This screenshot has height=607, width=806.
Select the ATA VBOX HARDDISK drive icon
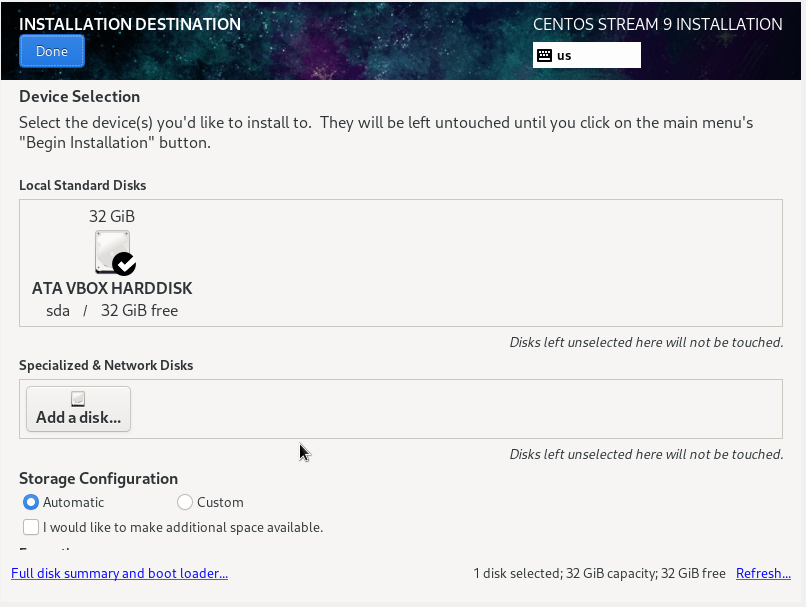115,252
